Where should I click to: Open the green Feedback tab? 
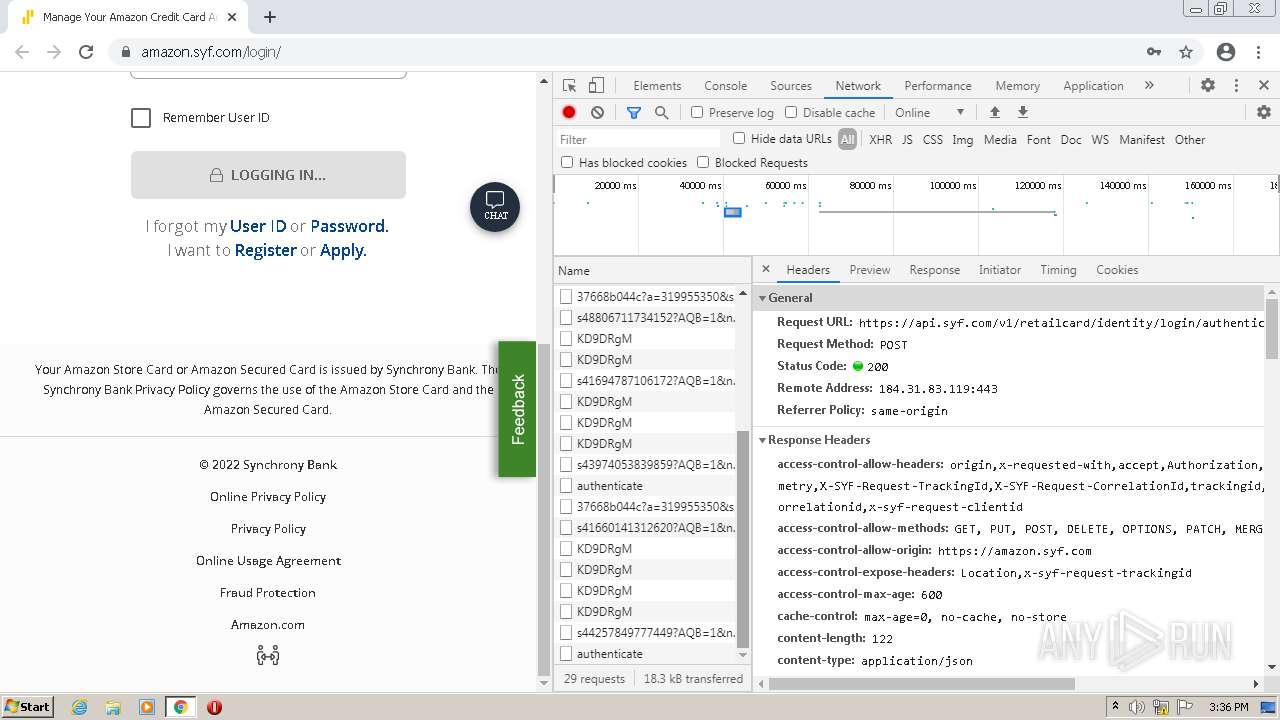(x=518, y=409)
